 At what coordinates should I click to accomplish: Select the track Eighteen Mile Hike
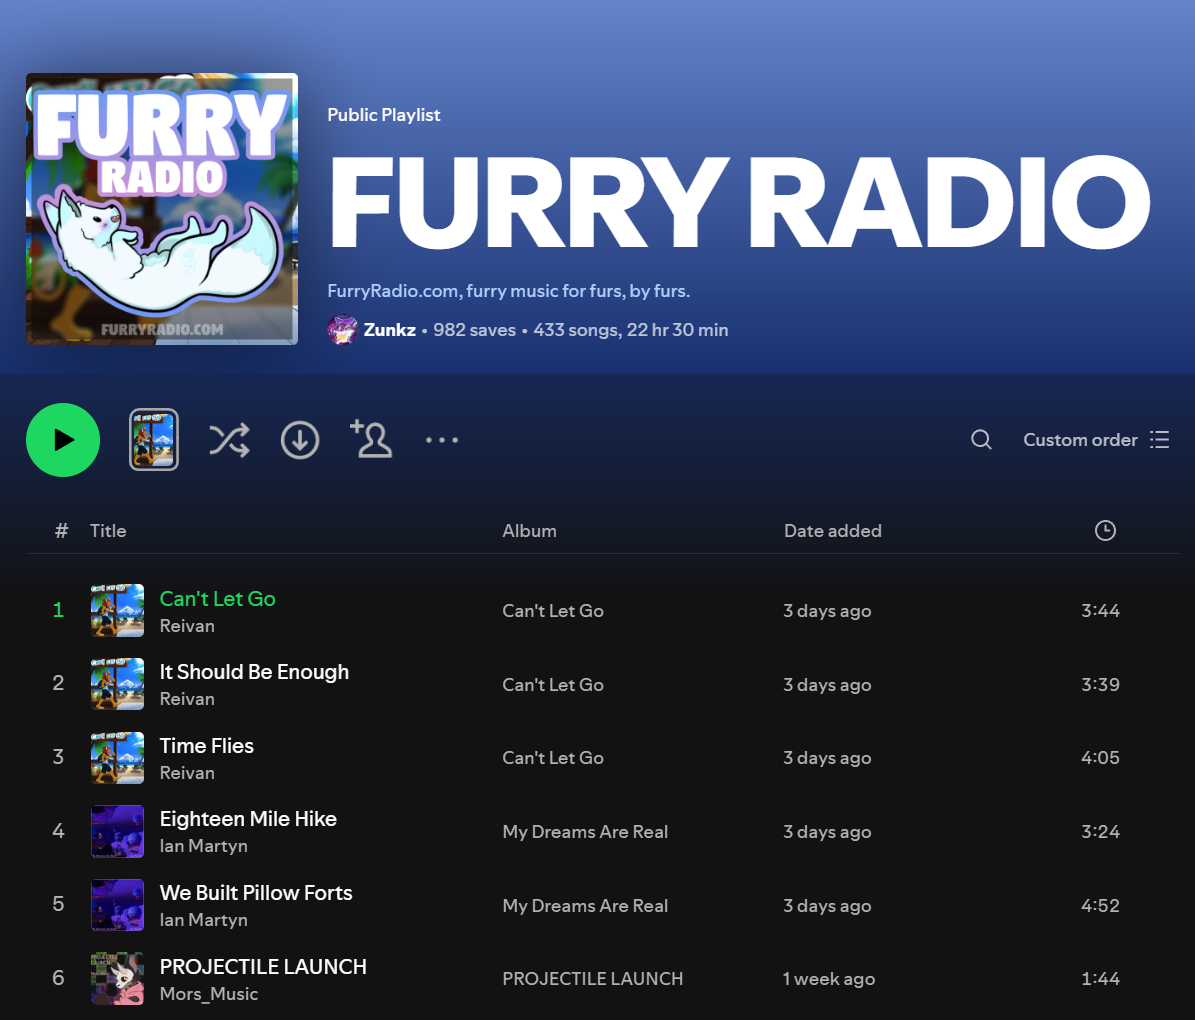point(248,819)
